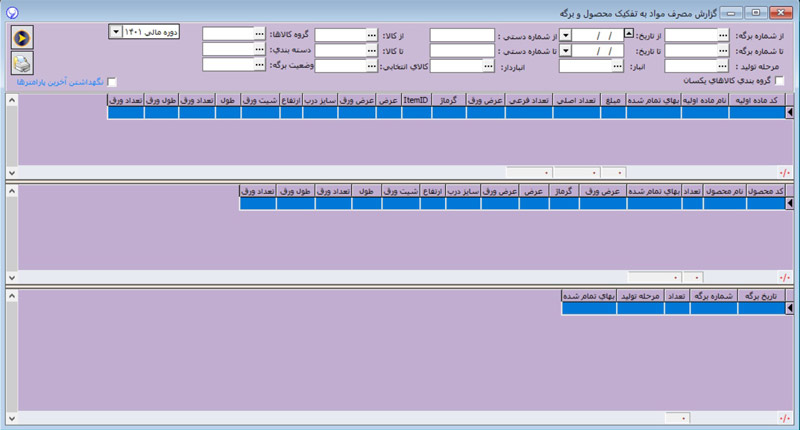Click the print report icon

pyautogui.click(x=22, y=64)
